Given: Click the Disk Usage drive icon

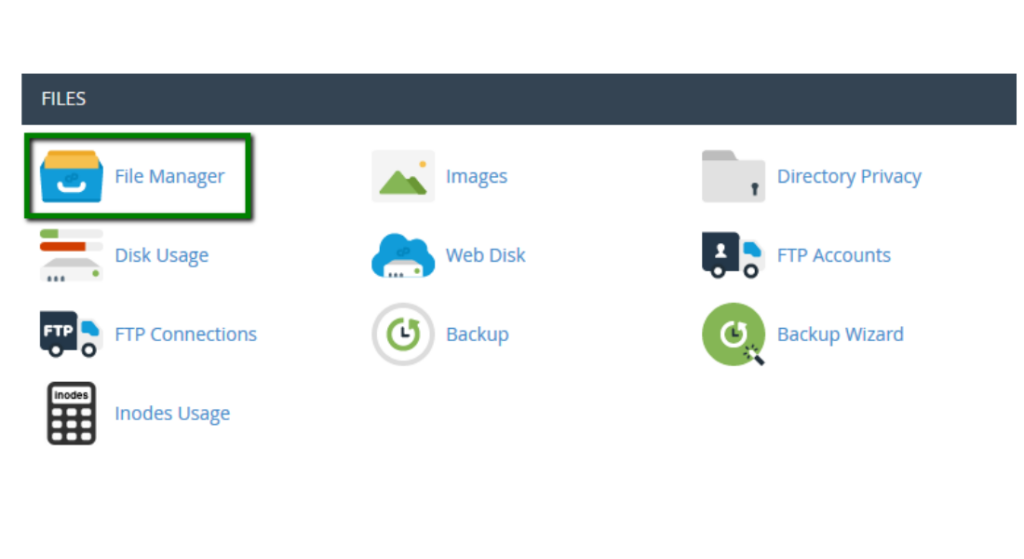Looking at the screenshot, I should pyautogui.click(x=71, y=255).
